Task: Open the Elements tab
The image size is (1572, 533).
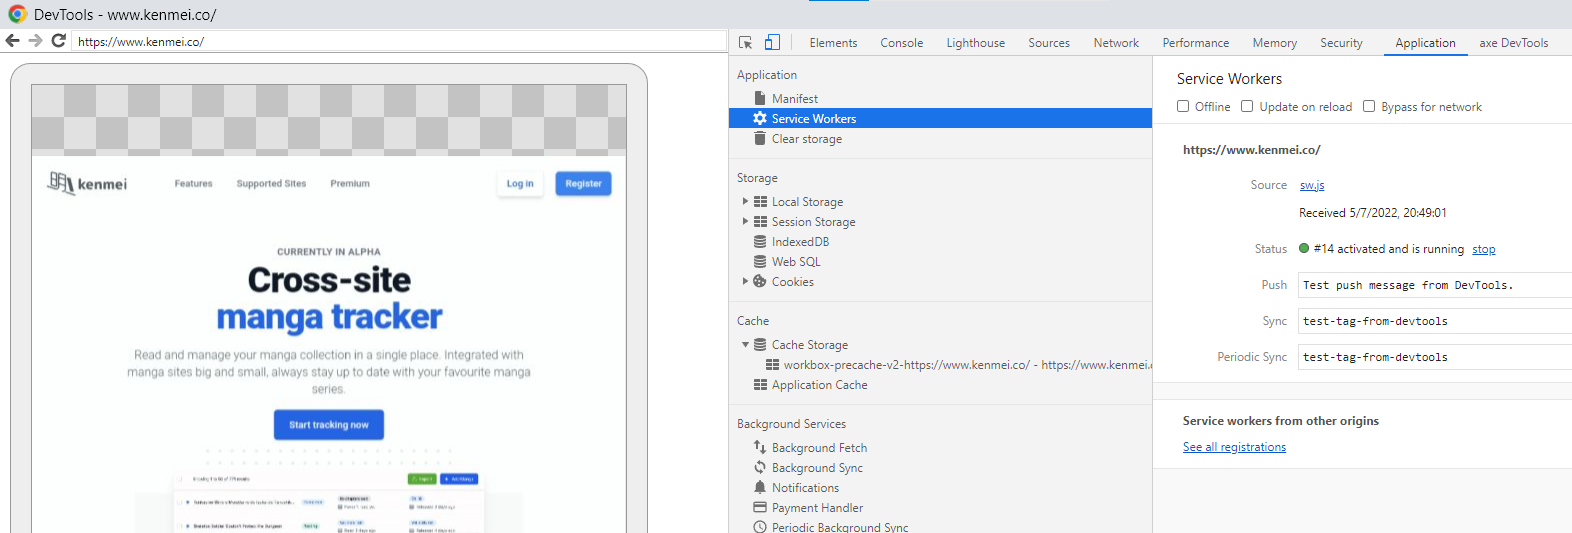Action: [x=833, y=43]
